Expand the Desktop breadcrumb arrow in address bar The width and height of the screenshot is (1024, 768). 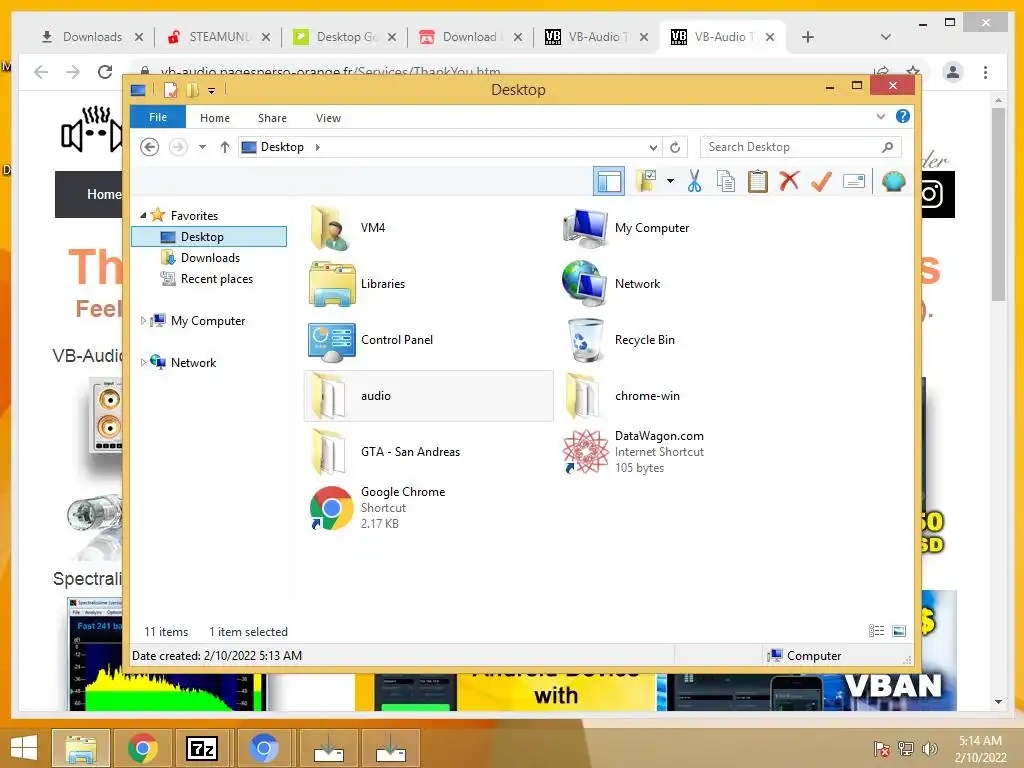tap(317, 147)
